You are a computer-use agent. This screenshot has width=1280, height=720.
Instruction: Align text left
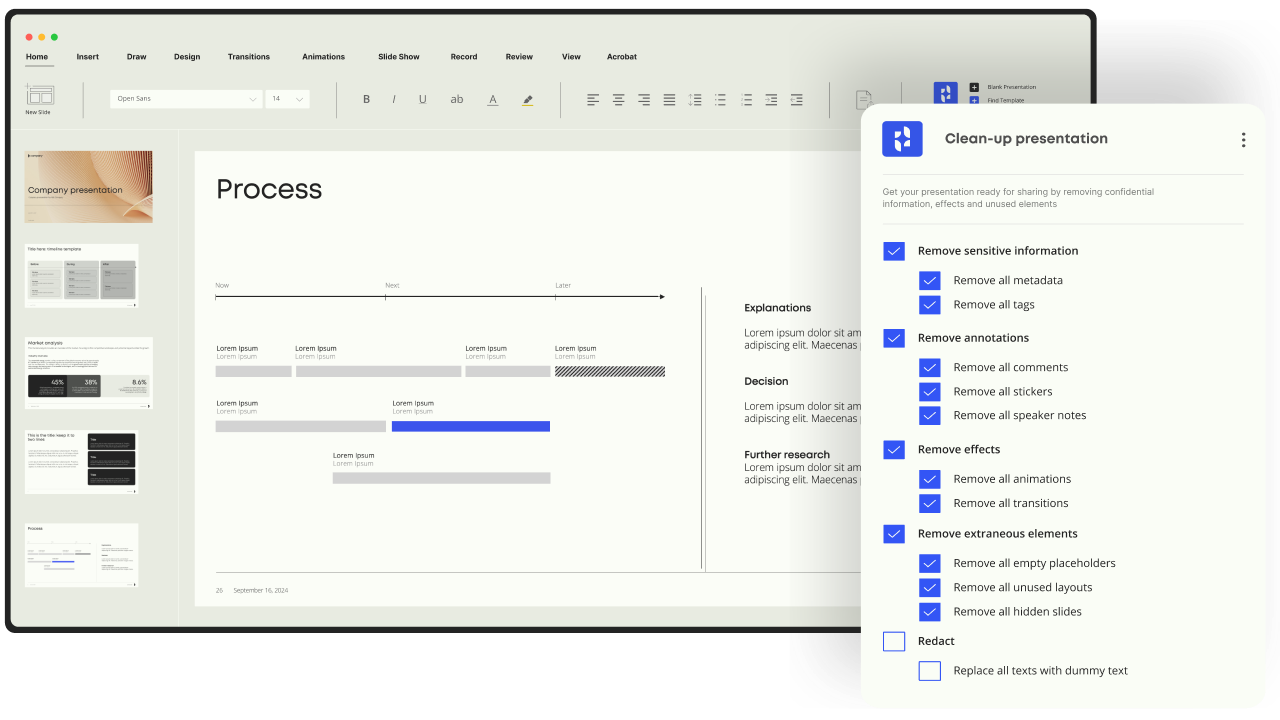click(593, 99)
